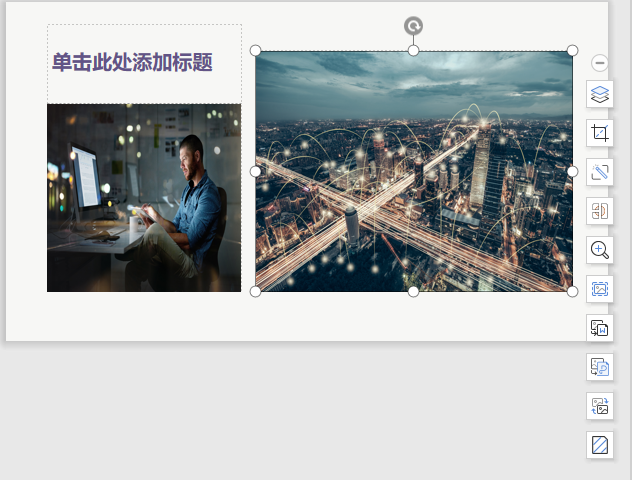This screenshot has width=632, height=480.
Task: Click the right-middle resize handle of the city picture
Action: point(572,171)
